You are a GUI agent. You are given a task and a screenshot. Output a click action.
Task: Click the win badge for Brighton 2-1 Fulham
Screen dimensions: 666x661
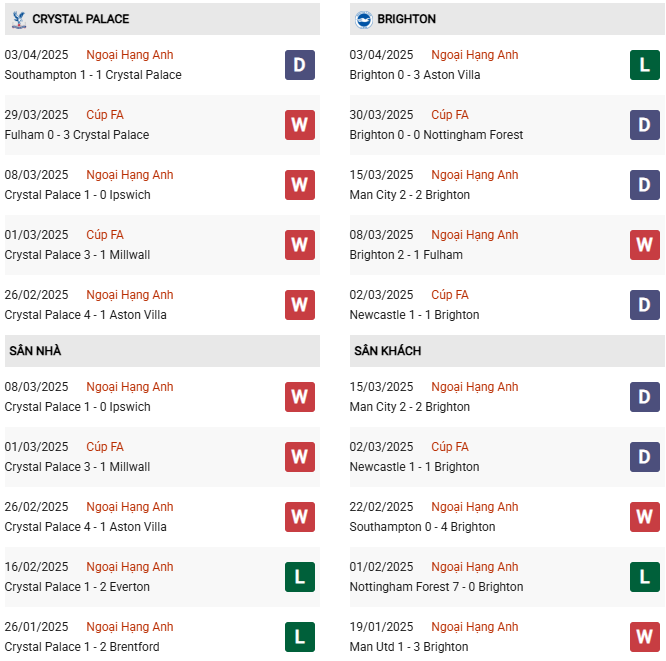645,245
